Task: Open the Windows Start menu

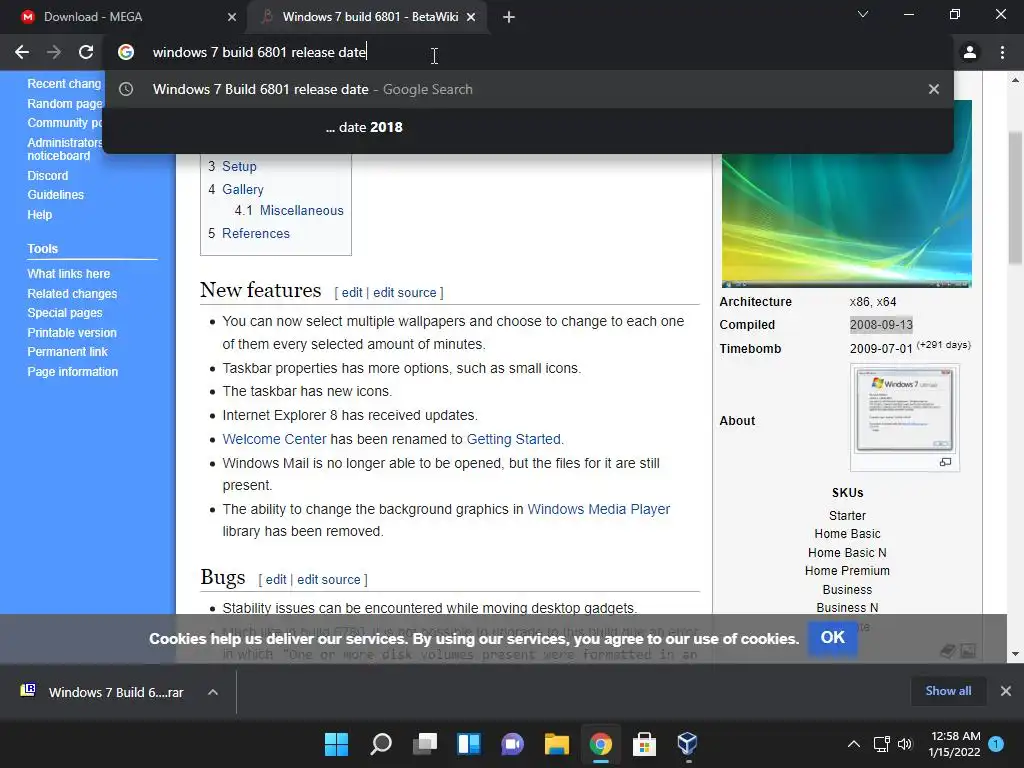Action: click(x=337, y=744)
